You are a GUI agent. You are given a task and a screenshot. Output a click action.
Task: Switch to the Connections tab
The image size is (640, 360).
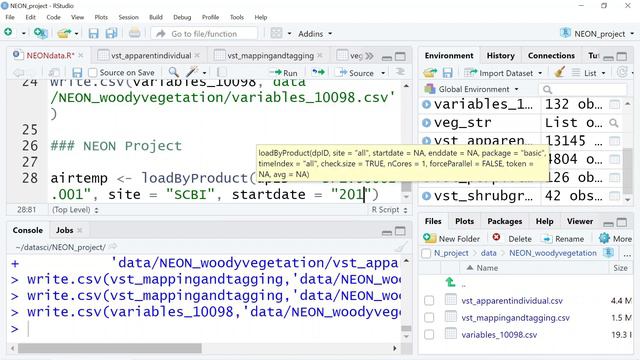tap(551, 56)
